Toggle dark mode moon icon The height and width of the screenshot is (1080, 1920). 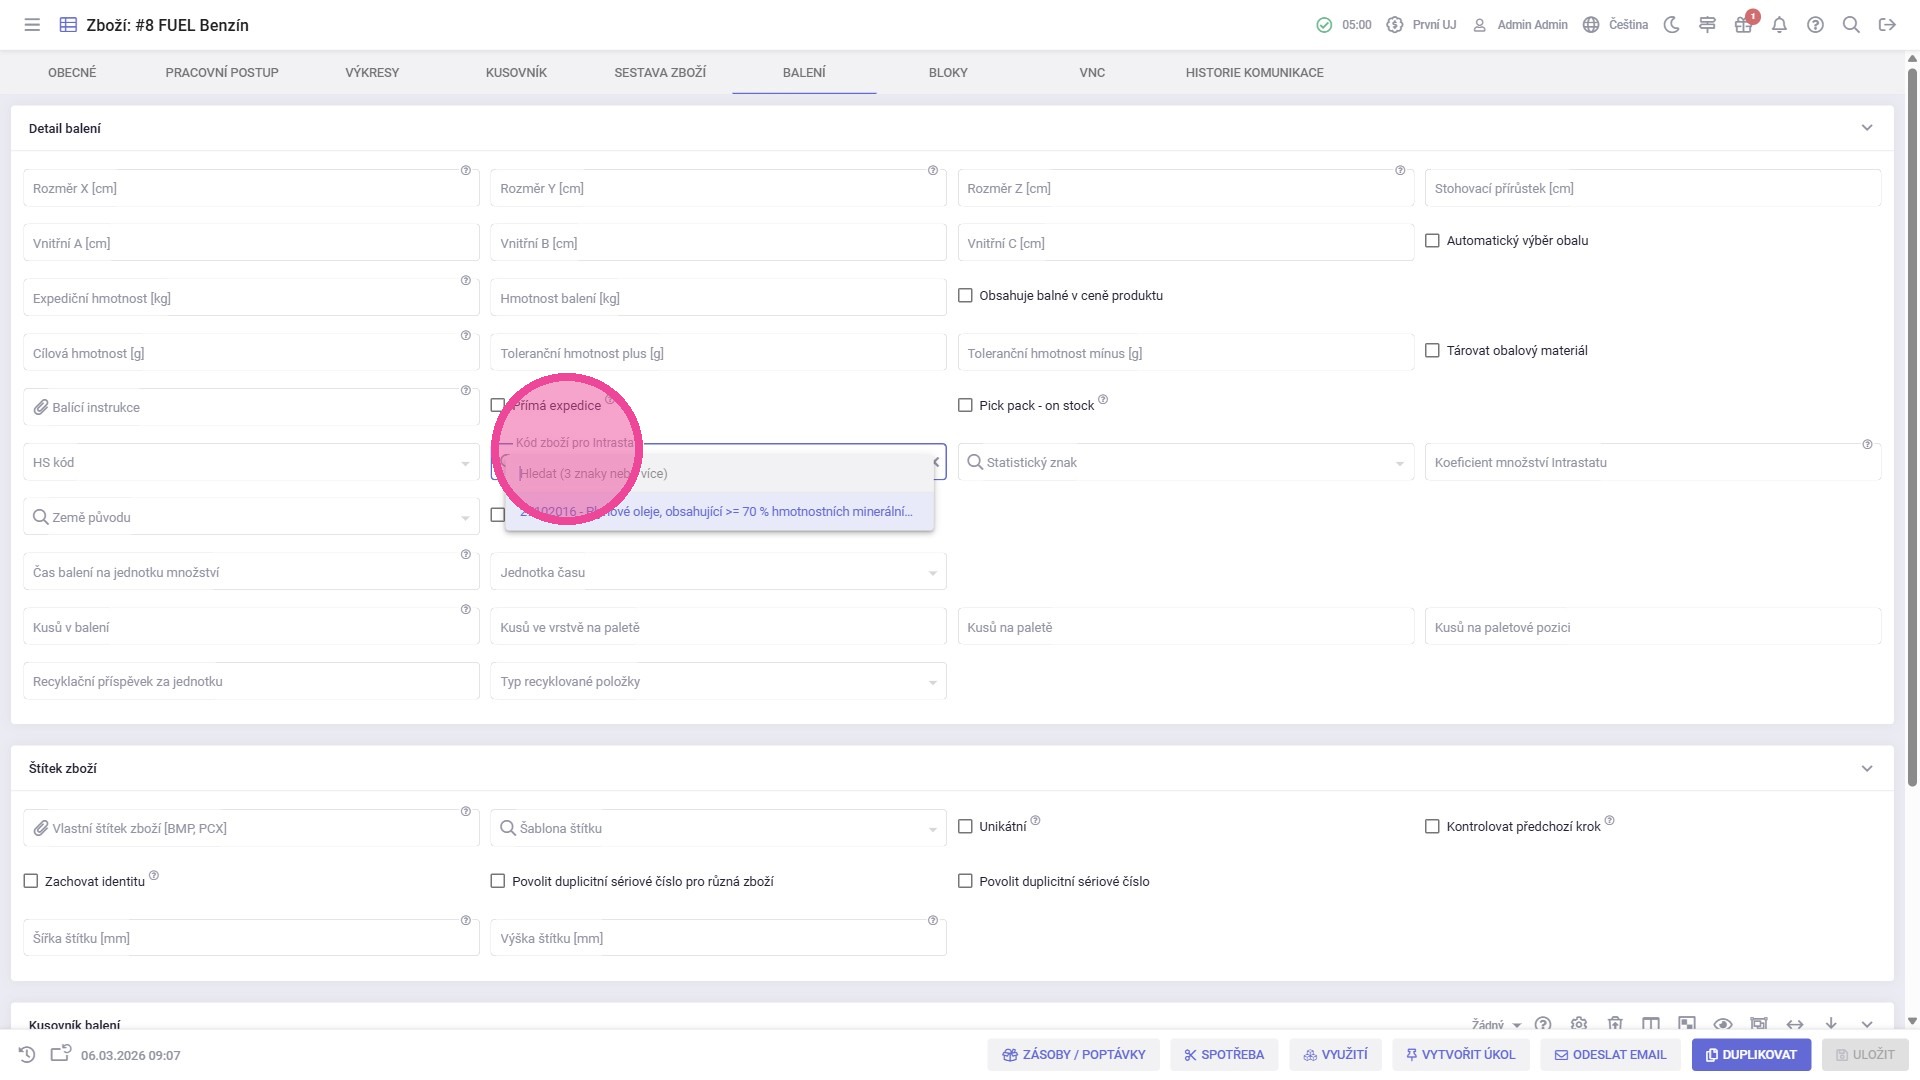pos(1671,25)
